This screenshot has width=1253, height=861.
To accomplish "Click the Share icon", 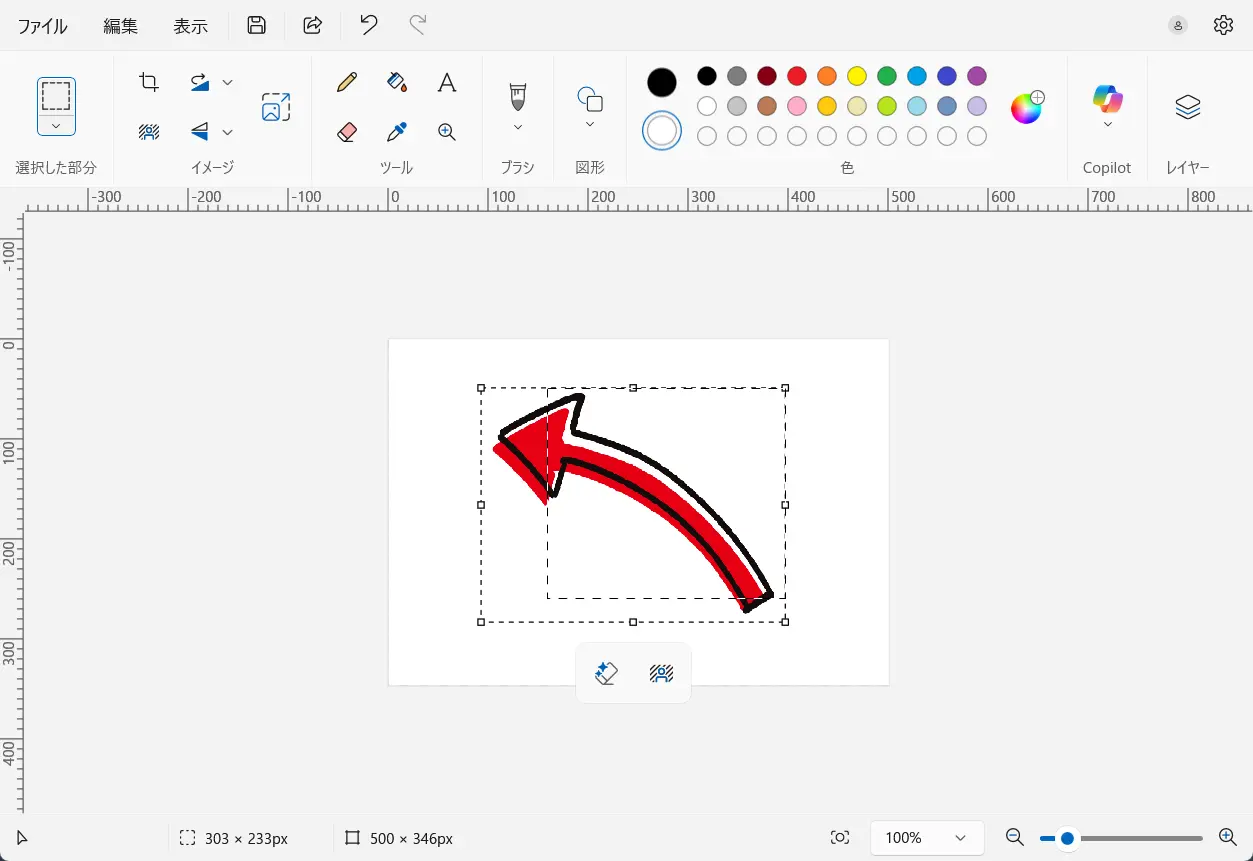I will [x=313, y=26].
